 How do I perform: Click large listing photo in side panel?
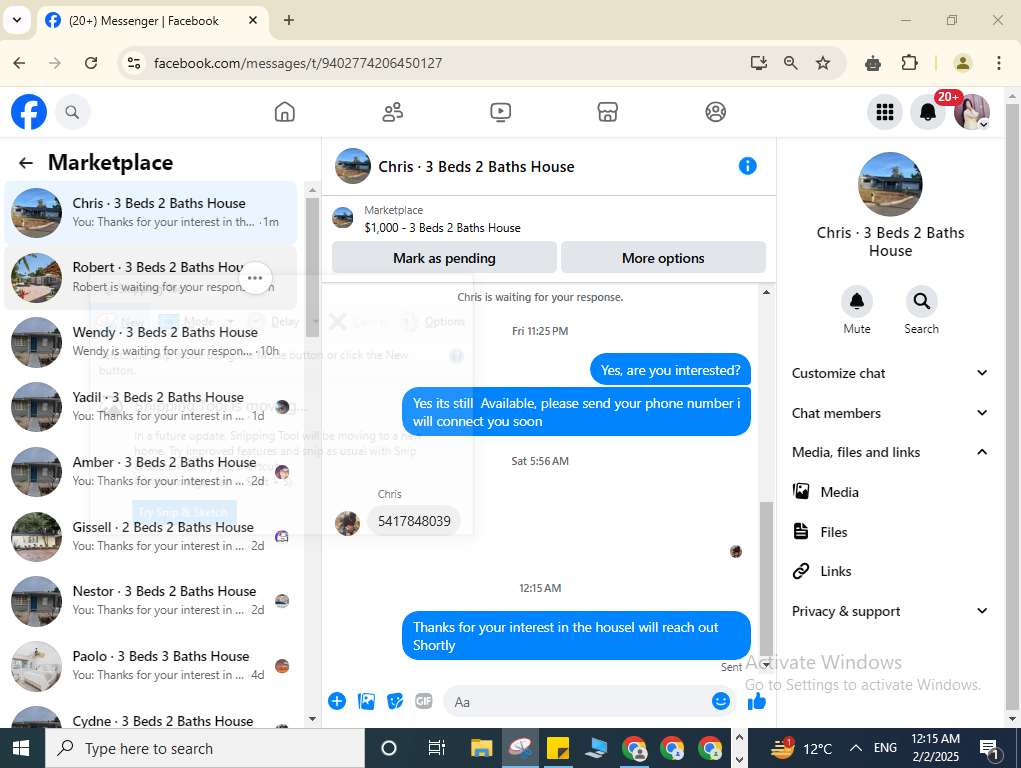click(x=890, y=184)
